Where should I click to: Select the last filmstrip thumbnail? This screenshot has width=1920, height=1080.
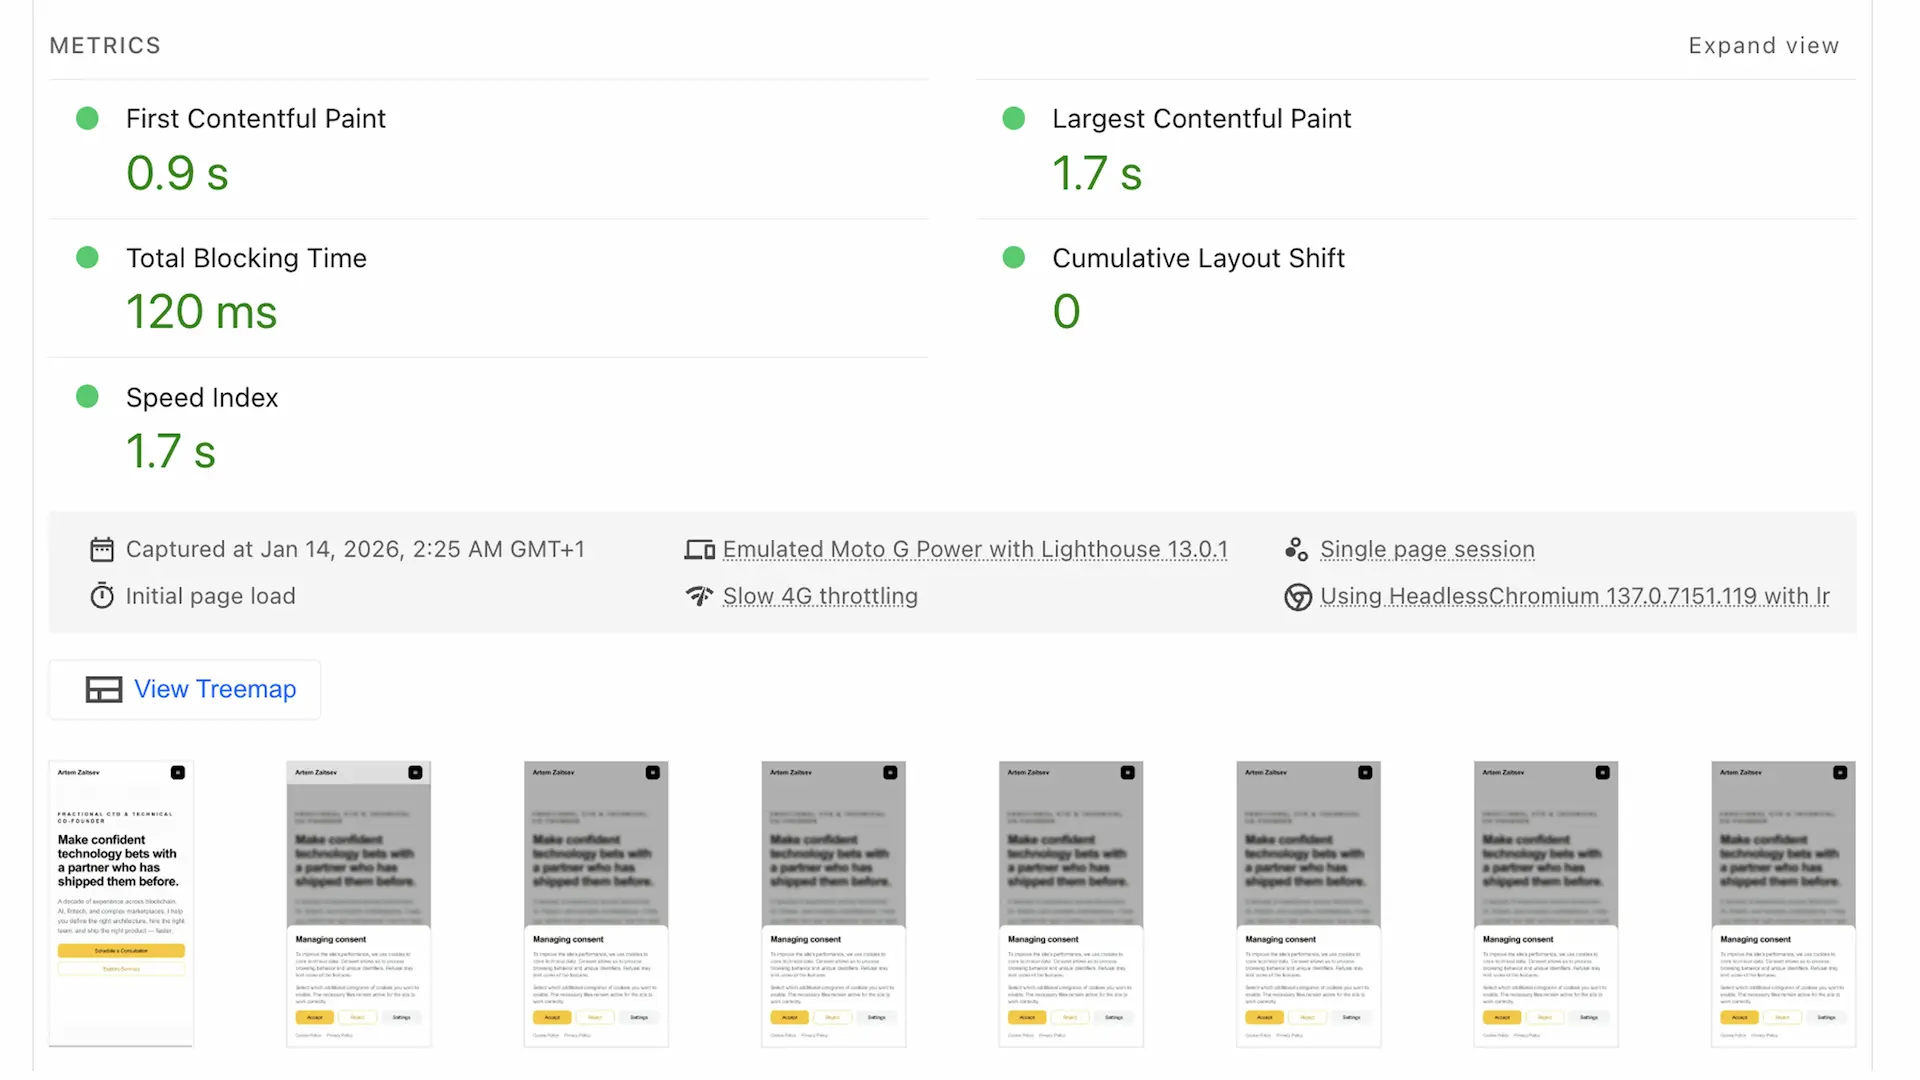1783,902
